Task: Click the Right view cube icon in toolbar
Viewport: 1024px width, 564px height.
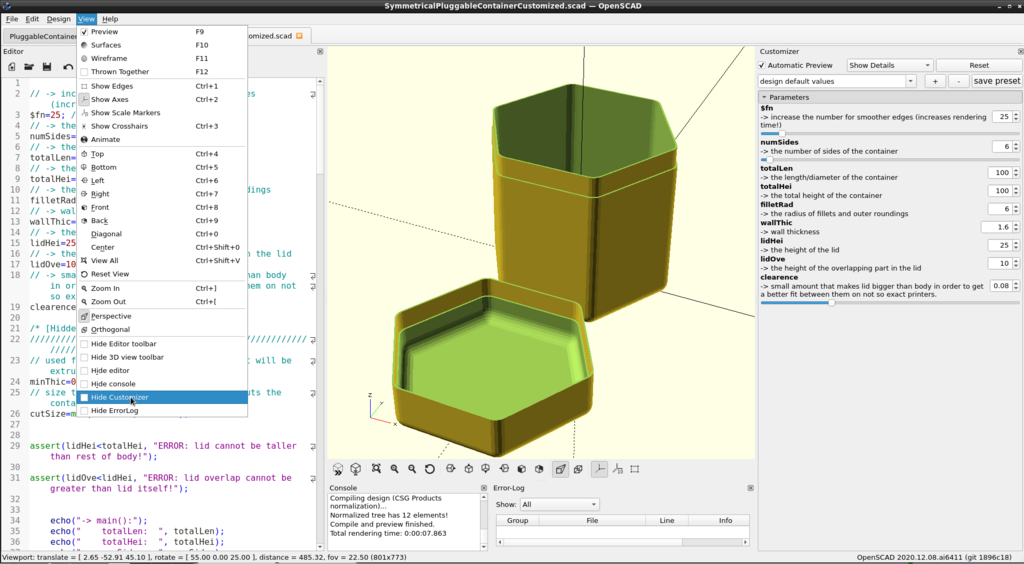Action: pos(451,469)
